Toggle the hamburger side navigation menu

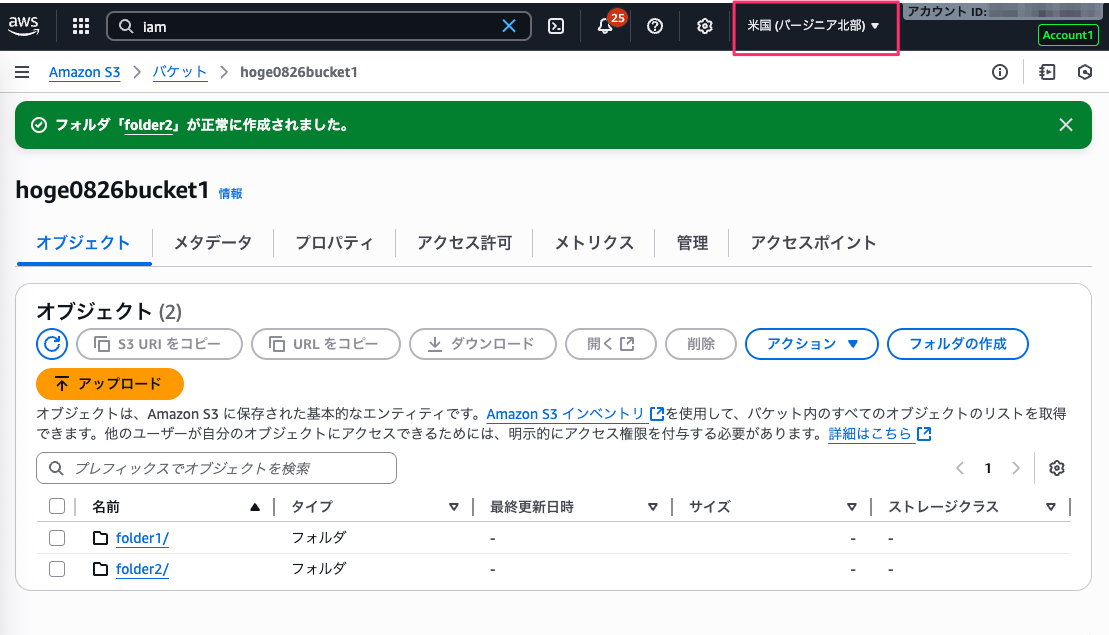click(x=22, y=72)
